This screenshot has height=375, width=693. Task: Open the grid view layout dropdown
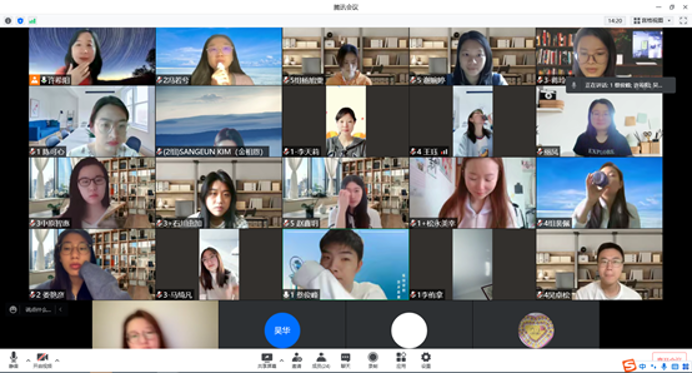652,21
